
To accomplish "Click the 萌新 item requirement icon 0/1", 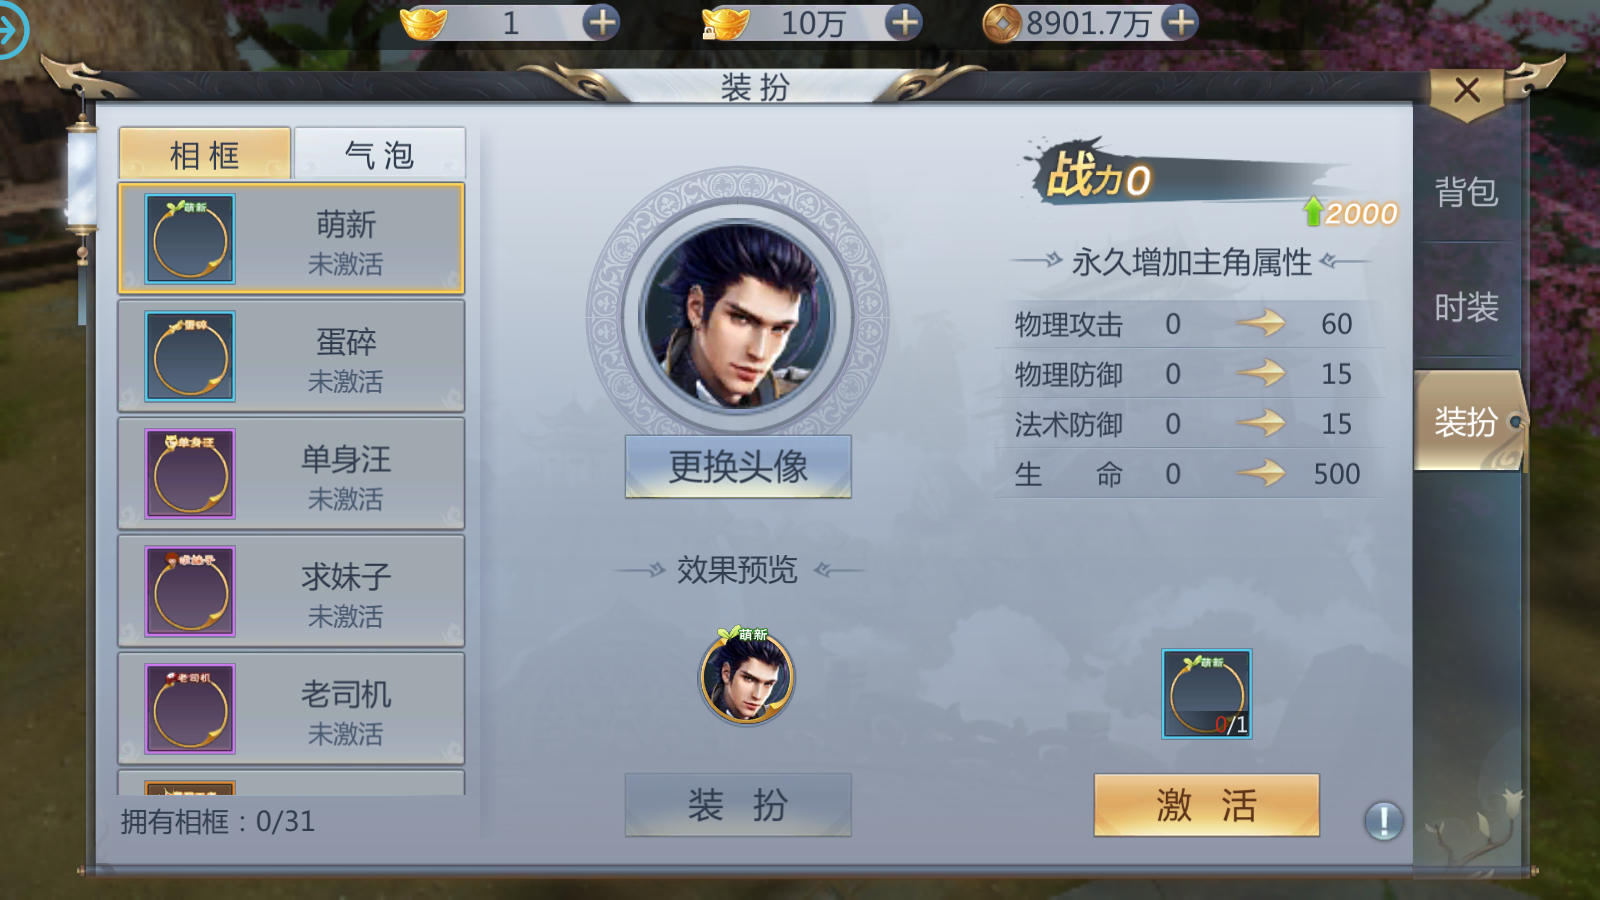I will [x=1207, y=694].
